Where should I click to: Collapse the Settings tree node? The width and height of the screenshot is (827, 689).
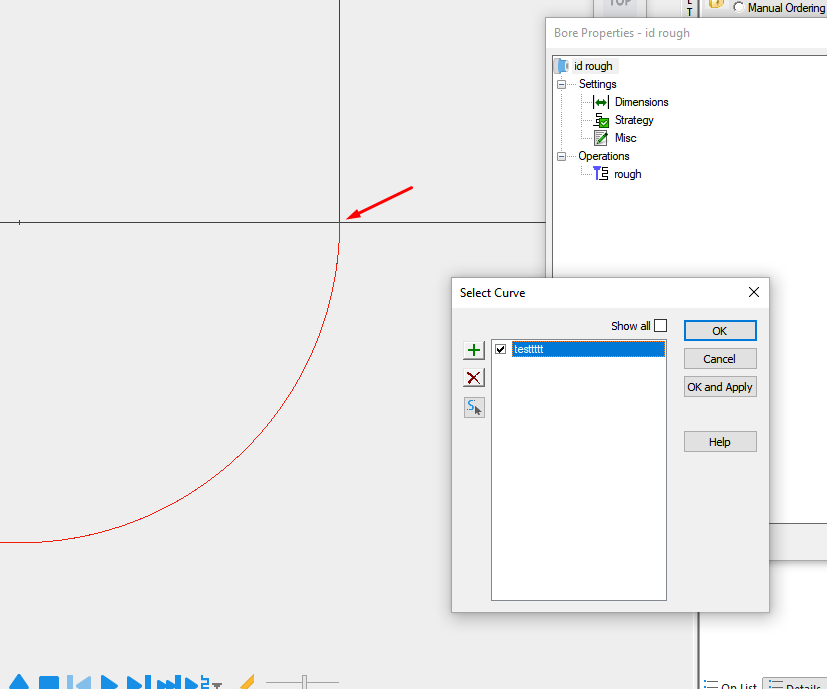tap(561, 83)
